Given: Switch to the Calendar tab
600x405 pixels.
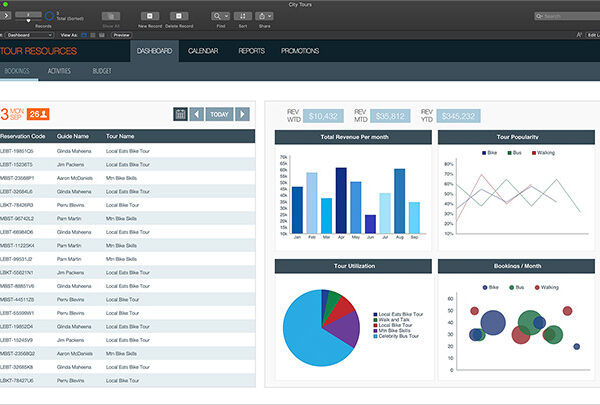Looking at the screenshot, I should pyautogui.click(x=203, y=50).
